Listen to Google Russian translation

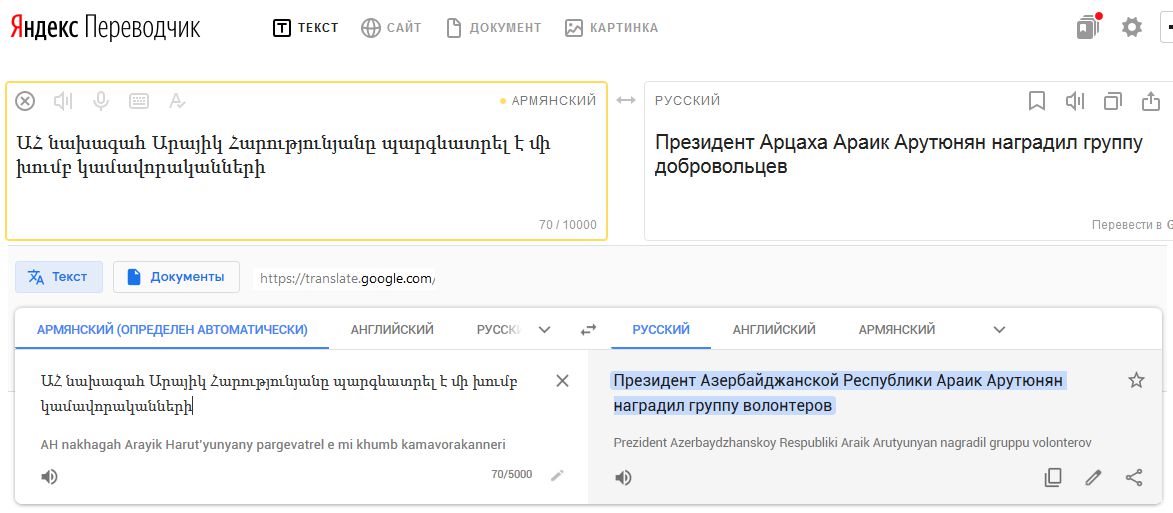click(623, 477)
